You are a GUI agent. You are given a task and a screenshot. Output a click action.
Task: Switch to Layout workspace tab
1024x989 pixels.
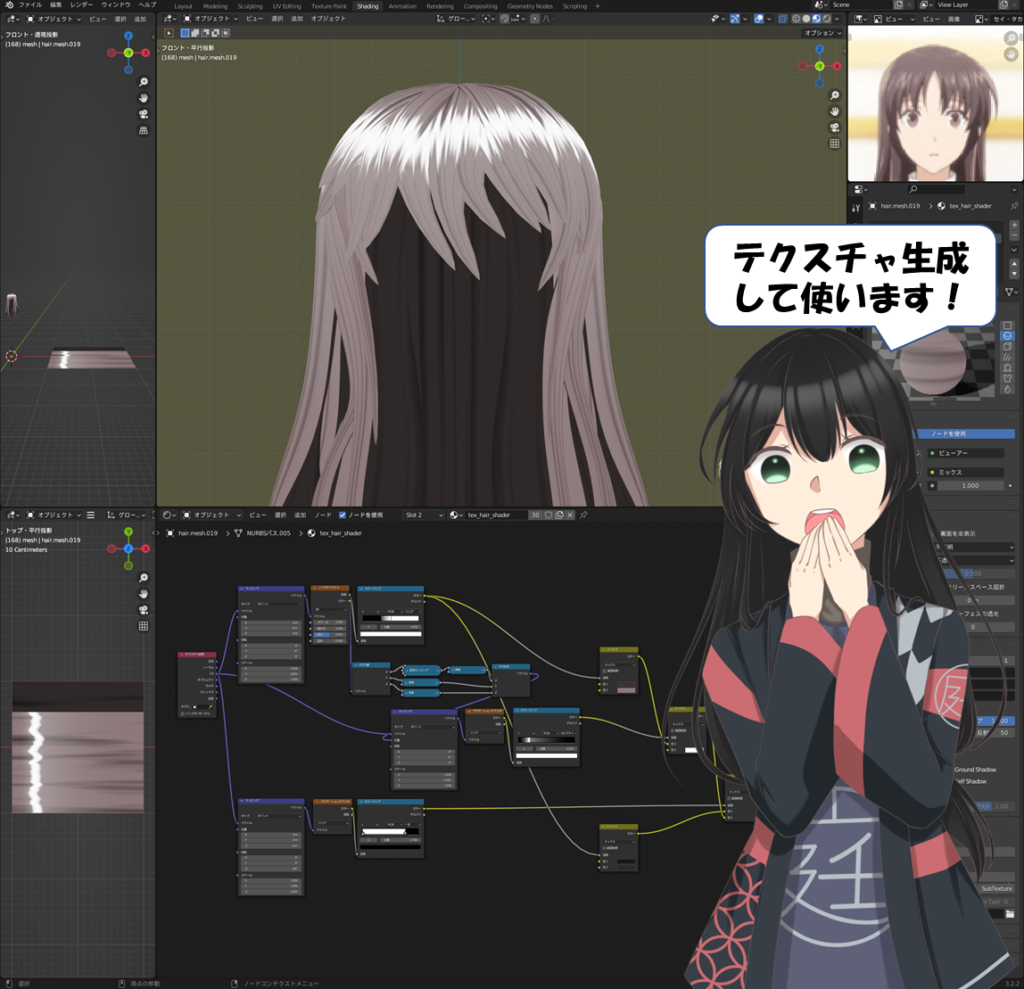point(184,6)
